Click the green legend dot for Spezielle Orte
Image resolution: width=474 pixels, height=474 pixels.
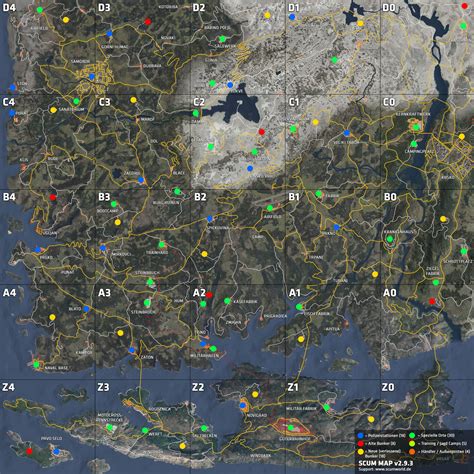pyautogui.click(x=412, y=435)
